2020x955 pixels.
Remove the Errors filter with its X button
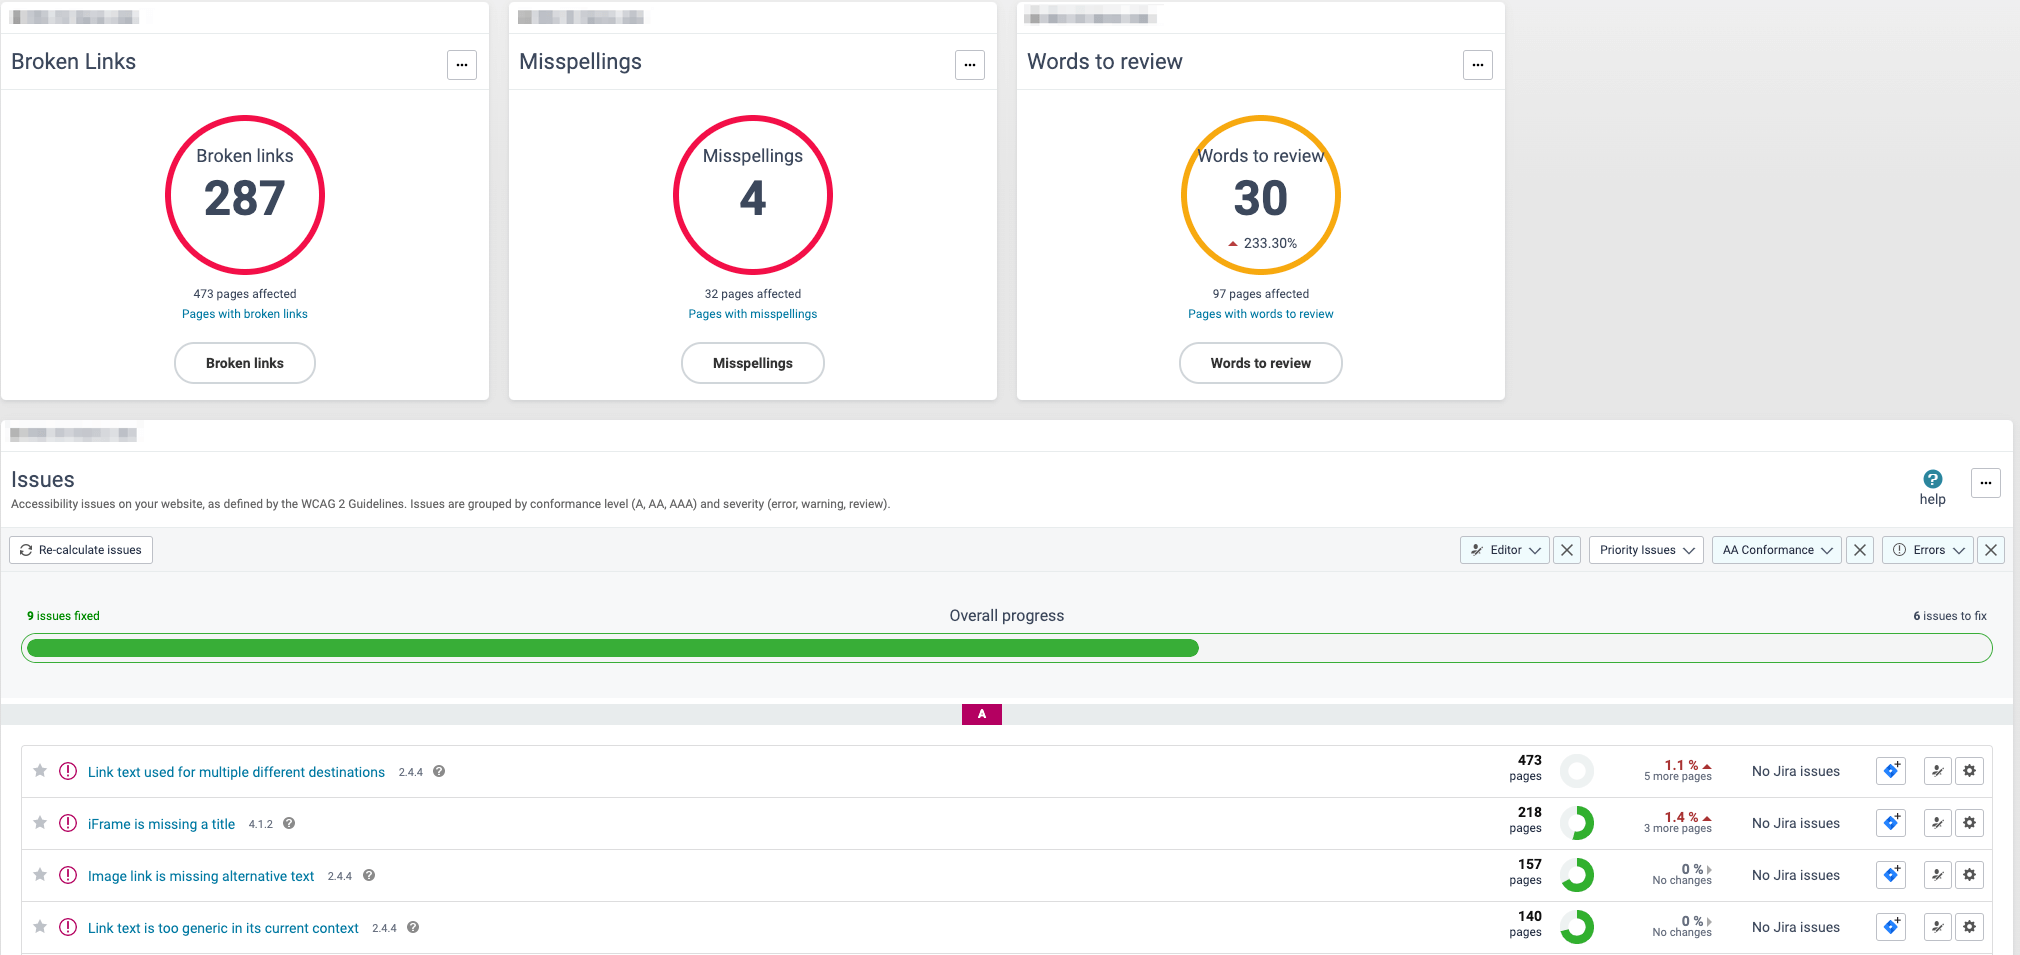(1990, 550)
